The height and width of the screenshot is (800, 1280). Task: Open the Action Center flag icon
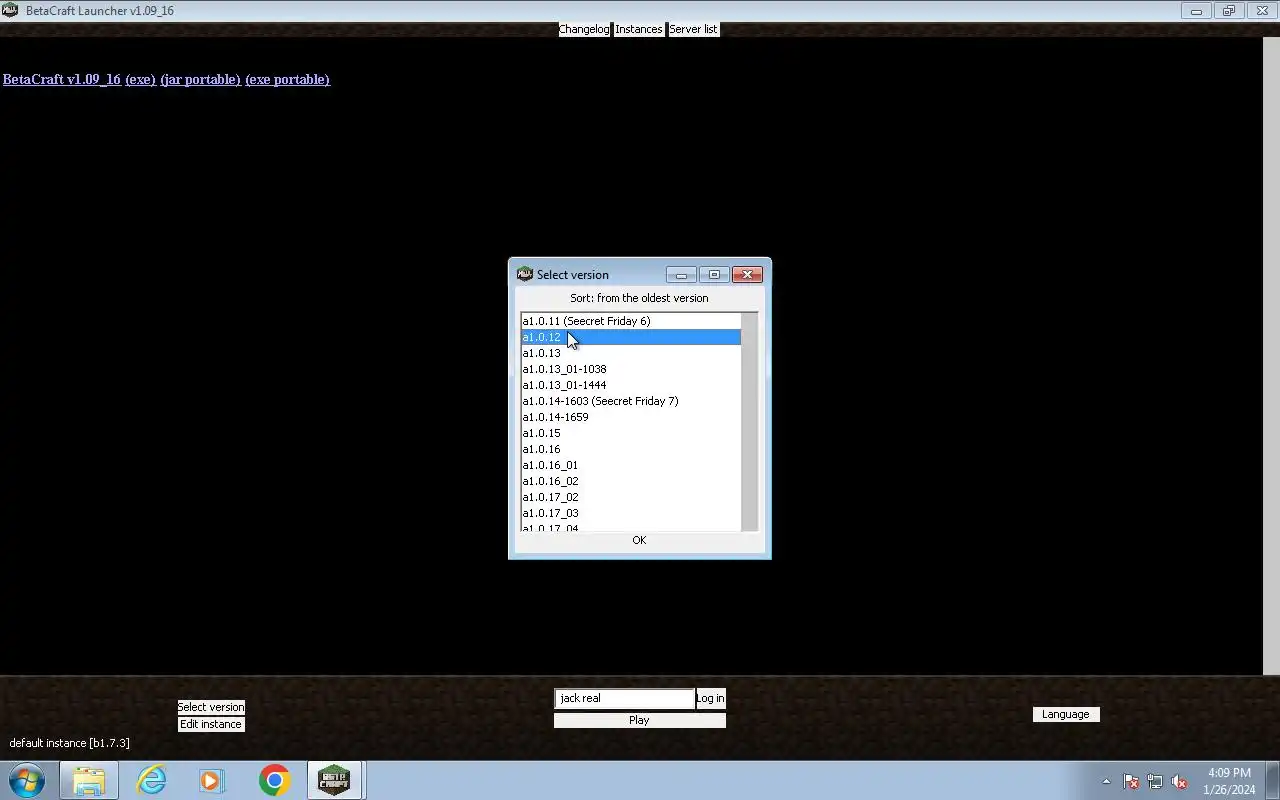(1131, 781)
